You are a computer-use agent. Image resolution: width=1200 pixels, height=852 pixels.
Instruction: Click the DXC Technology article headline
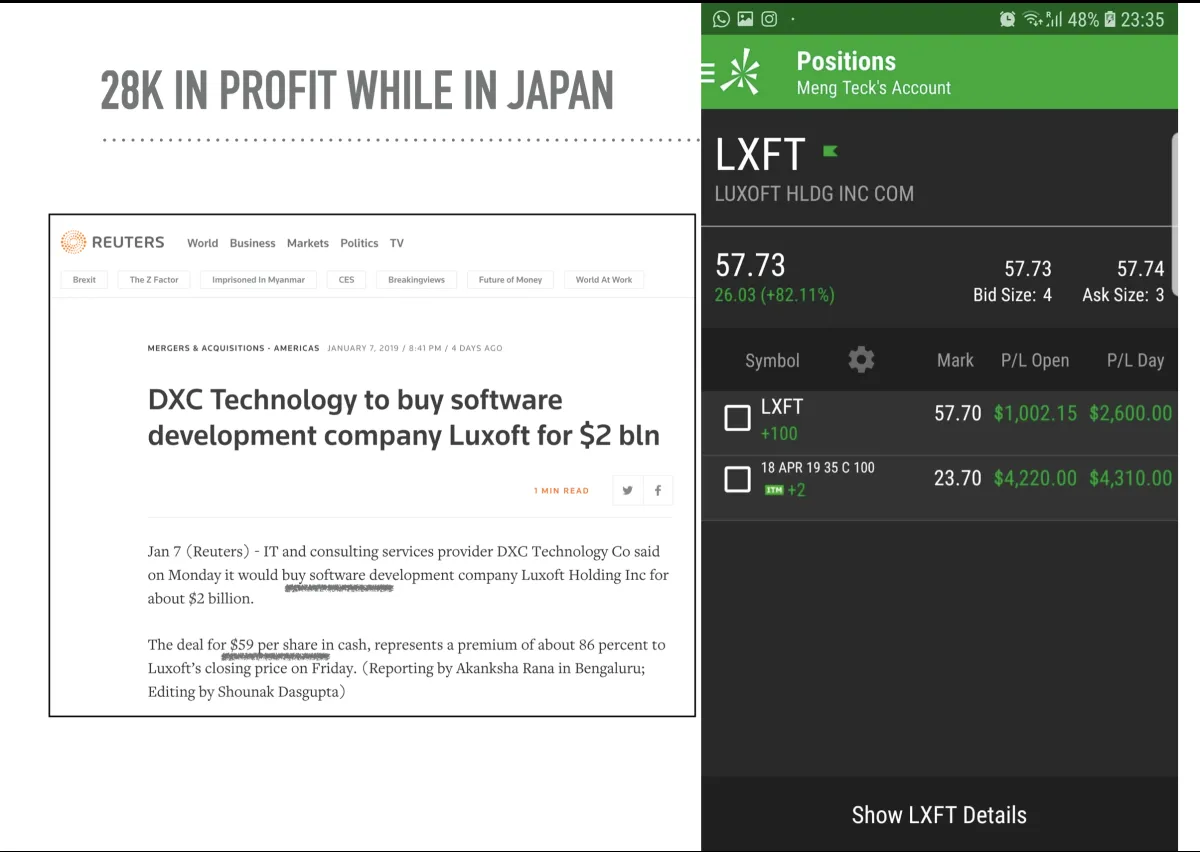(x=404, y=417)
